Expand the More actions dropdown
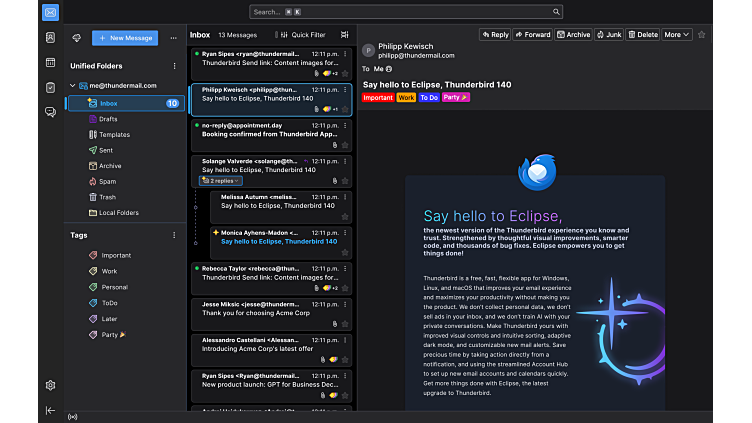The height and width of the screenshot is (423, 752). [x=678, y=34]
